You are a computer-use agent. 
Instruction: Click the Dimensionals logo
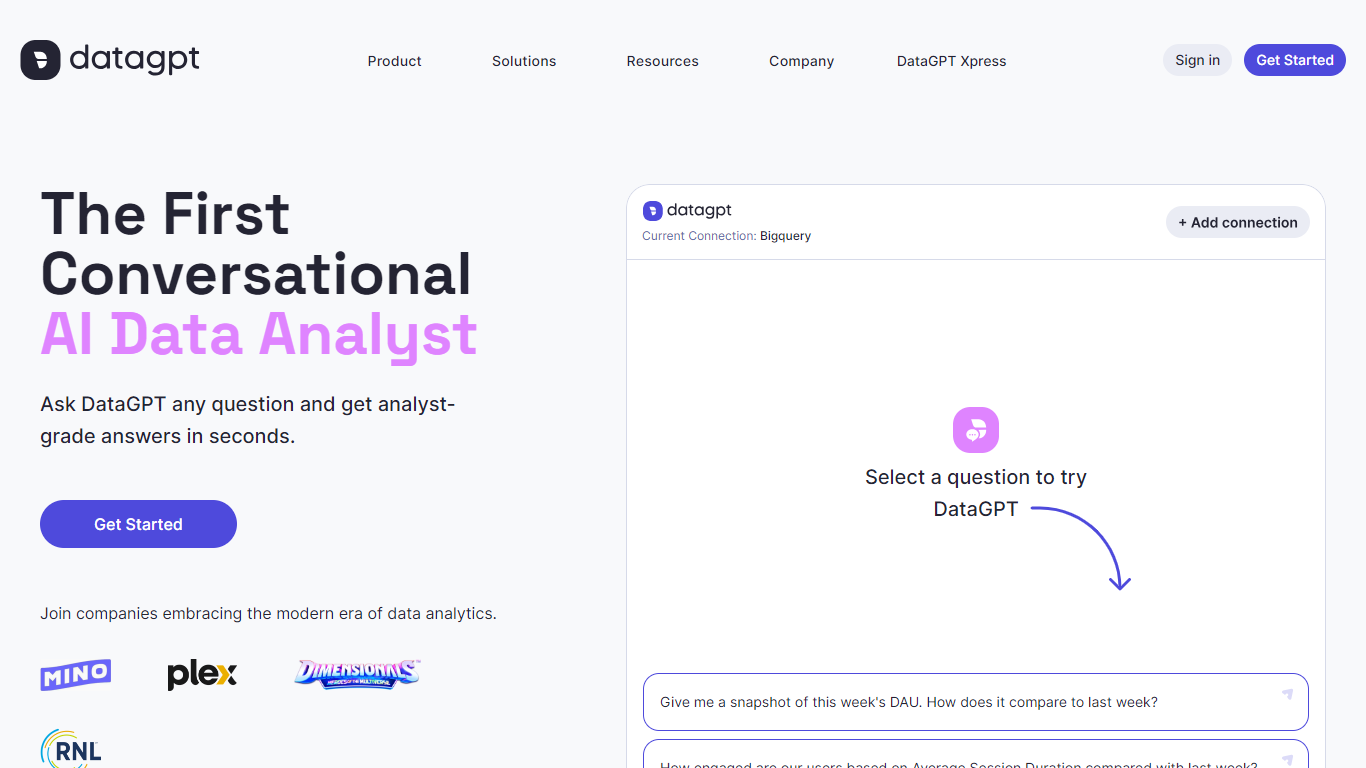[x=357, y=674]
